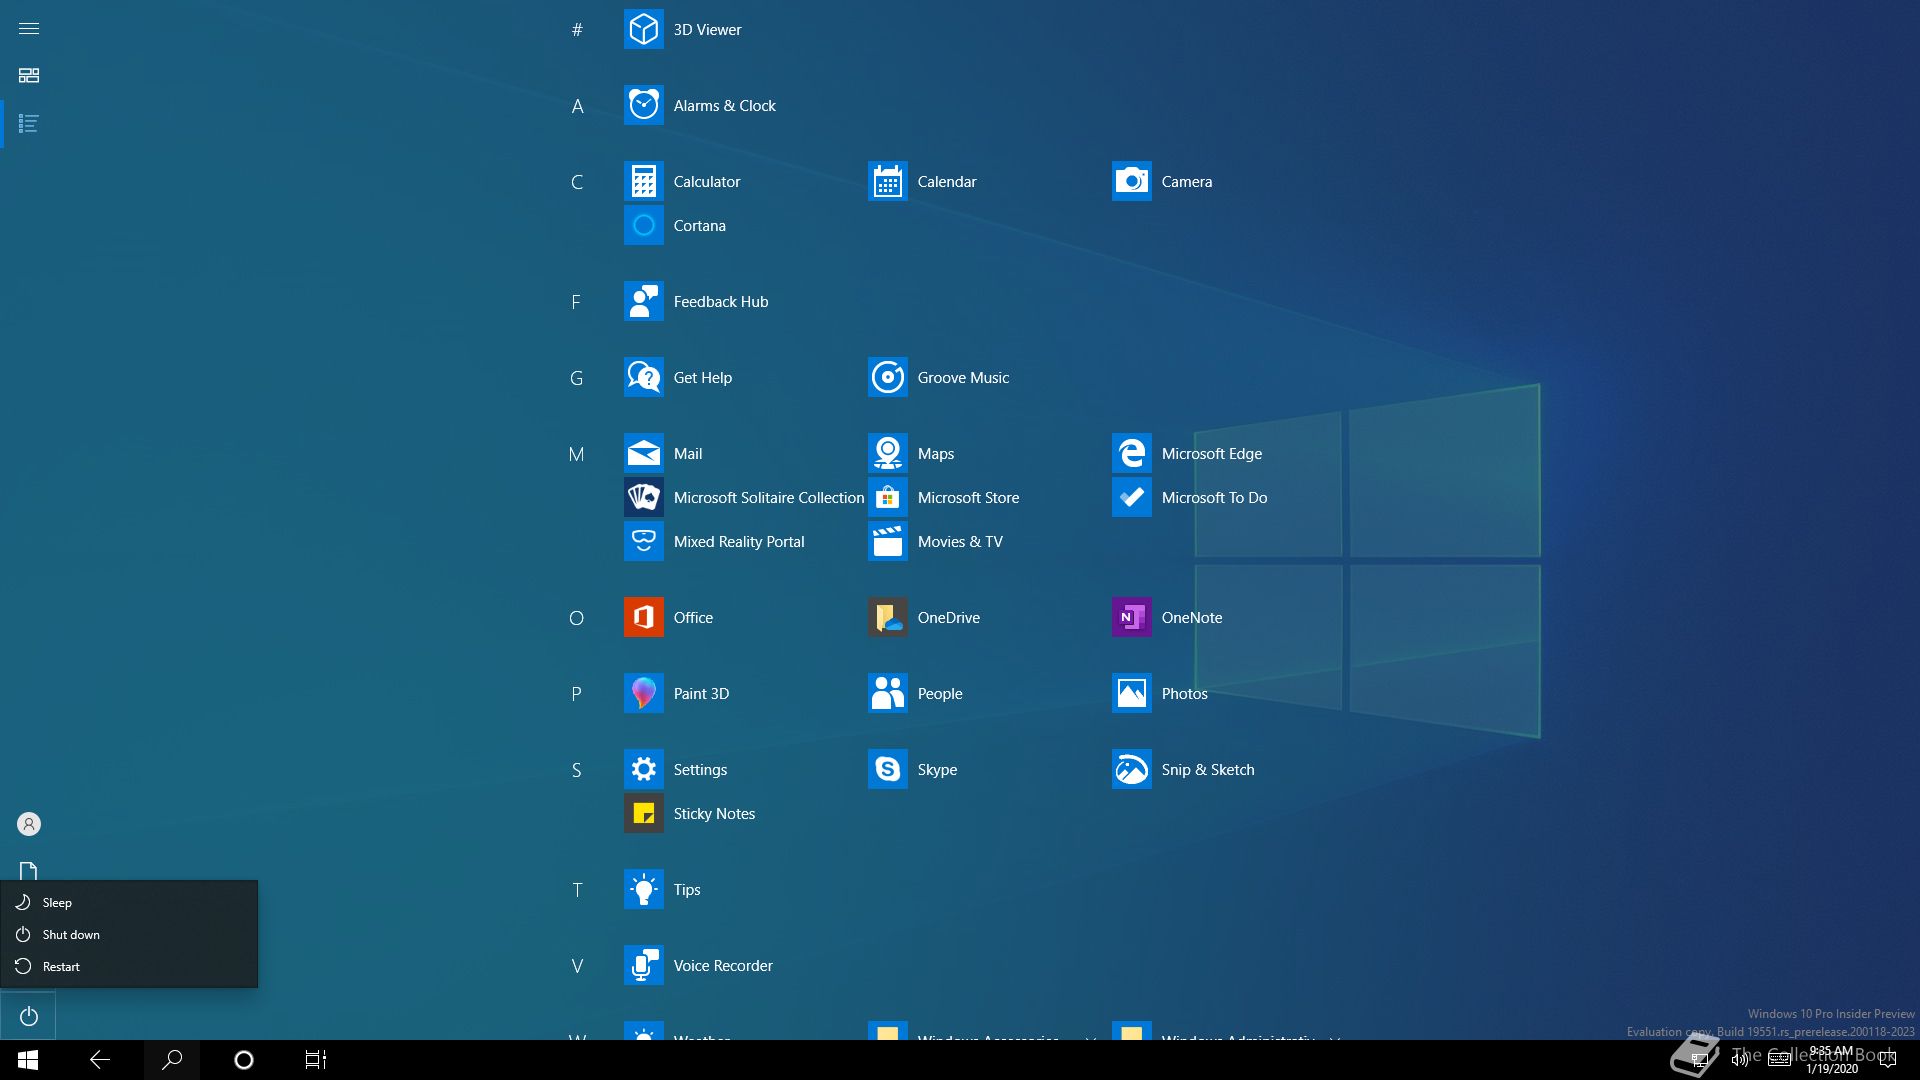Click the Power button in Start
This screenshot has width=1920, height=1080.
[28, 1016]
